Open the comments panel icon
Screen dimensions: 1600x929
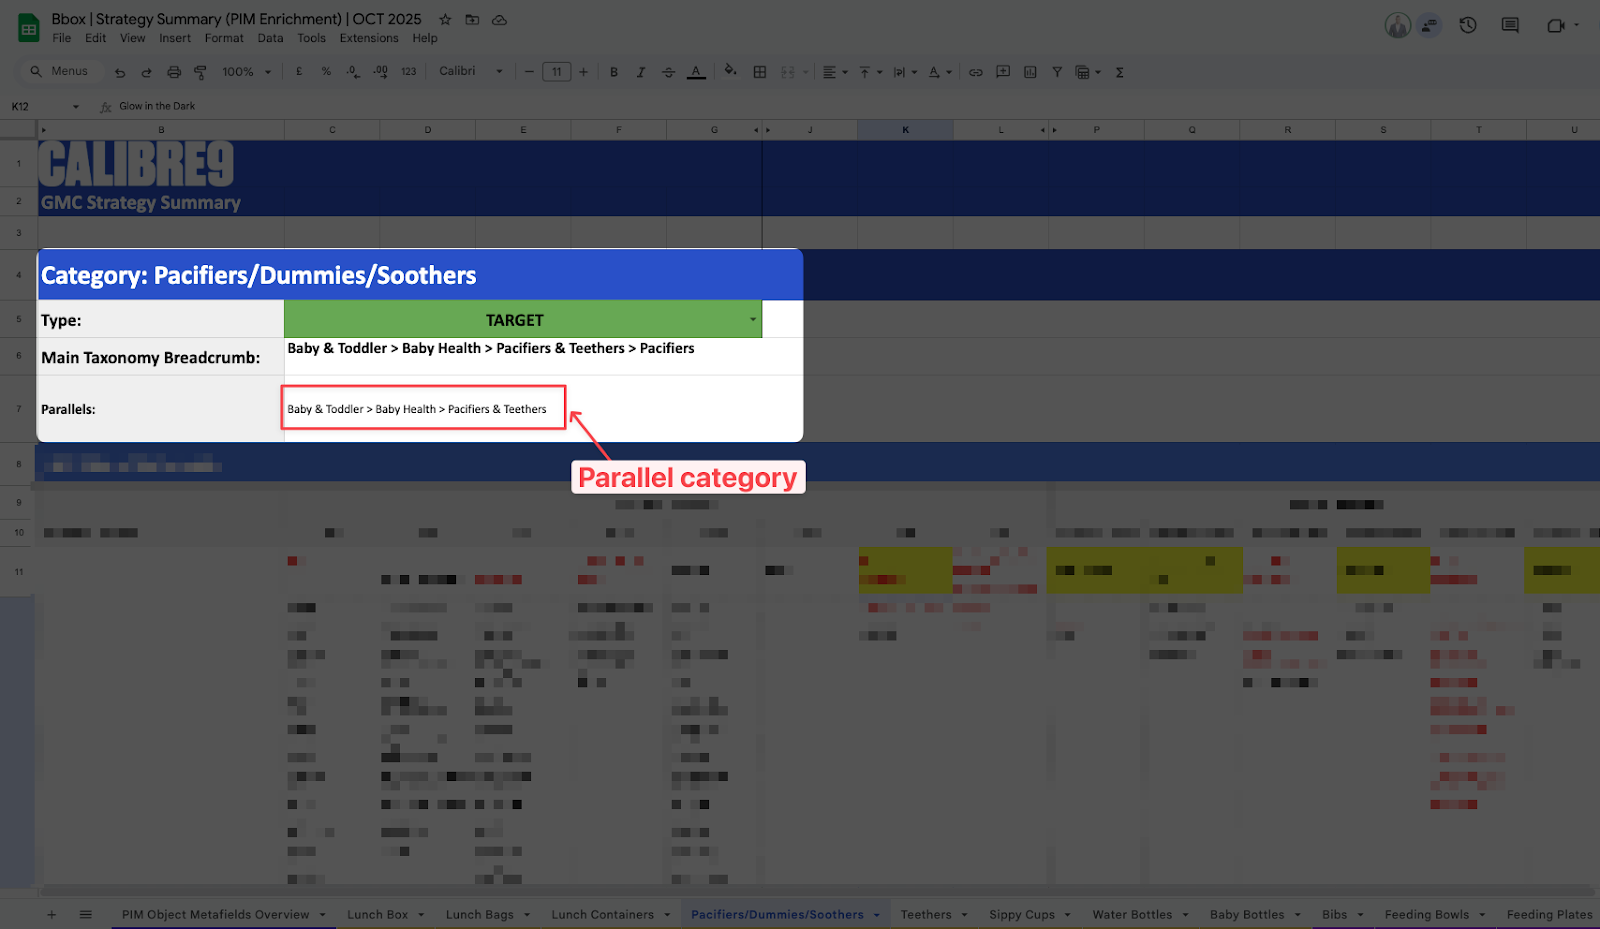[x=1510, y=26]
